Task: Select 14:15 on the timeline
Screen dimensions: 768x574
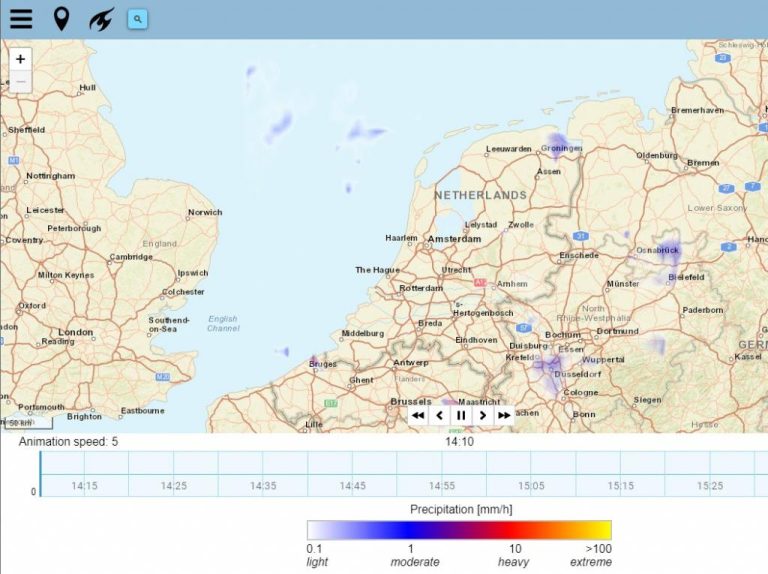Action: [x=85, y=485]
